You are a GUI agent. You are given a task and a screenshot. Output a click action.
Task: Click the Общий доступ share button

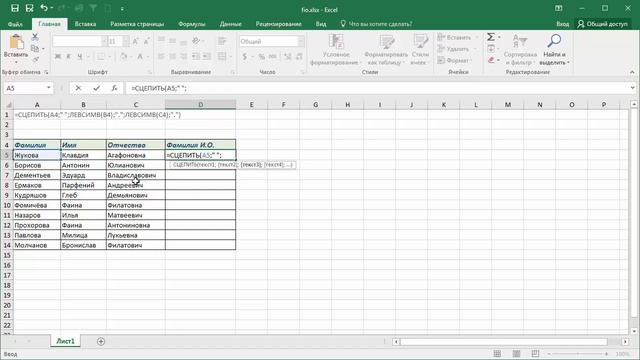(602, 24)
